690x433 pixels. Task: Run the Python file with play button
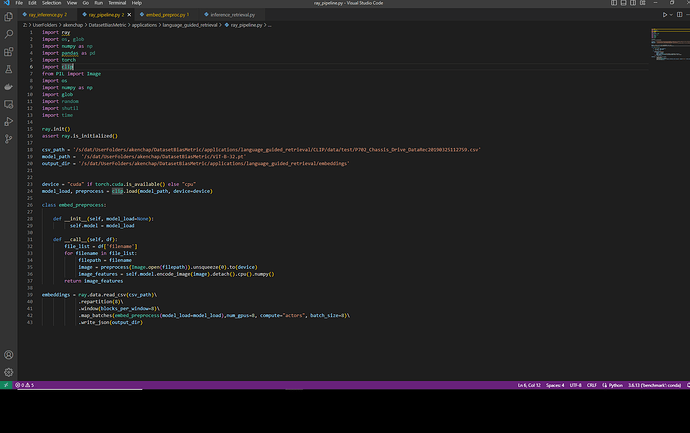665,15
